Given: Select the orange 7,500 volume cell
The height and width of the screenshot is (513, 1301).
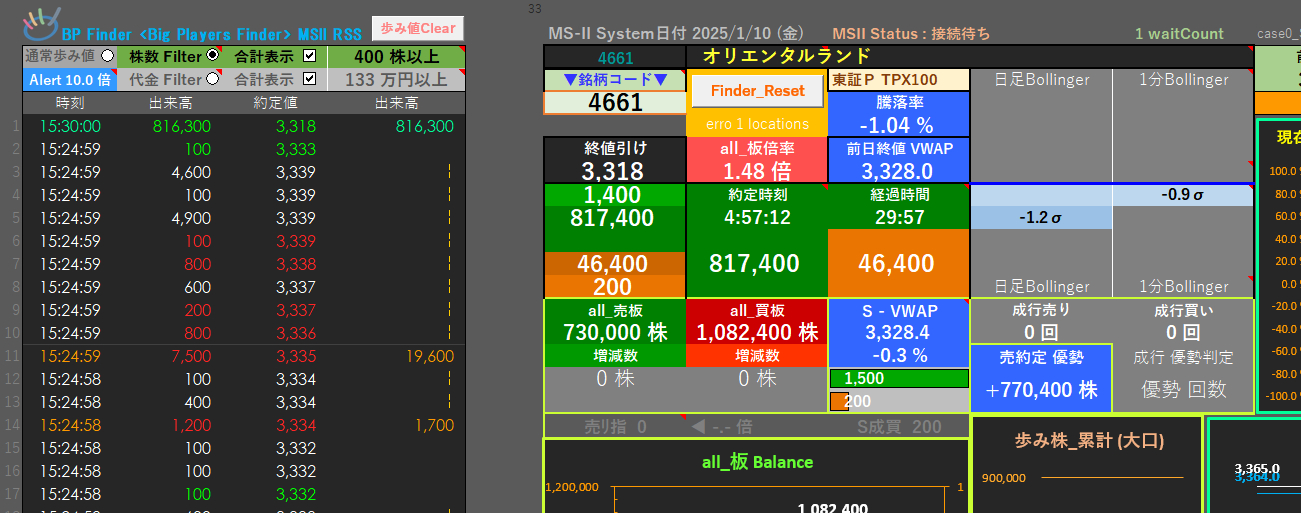Looking at the screenshot, I should (x=190, y=356).
